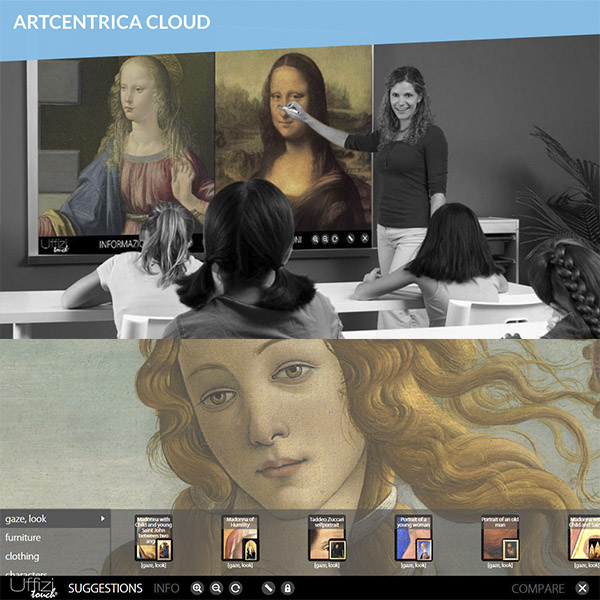Close the viewer with the X icon
The width and height of the screenshot is (600, 600).
[582, 588]
